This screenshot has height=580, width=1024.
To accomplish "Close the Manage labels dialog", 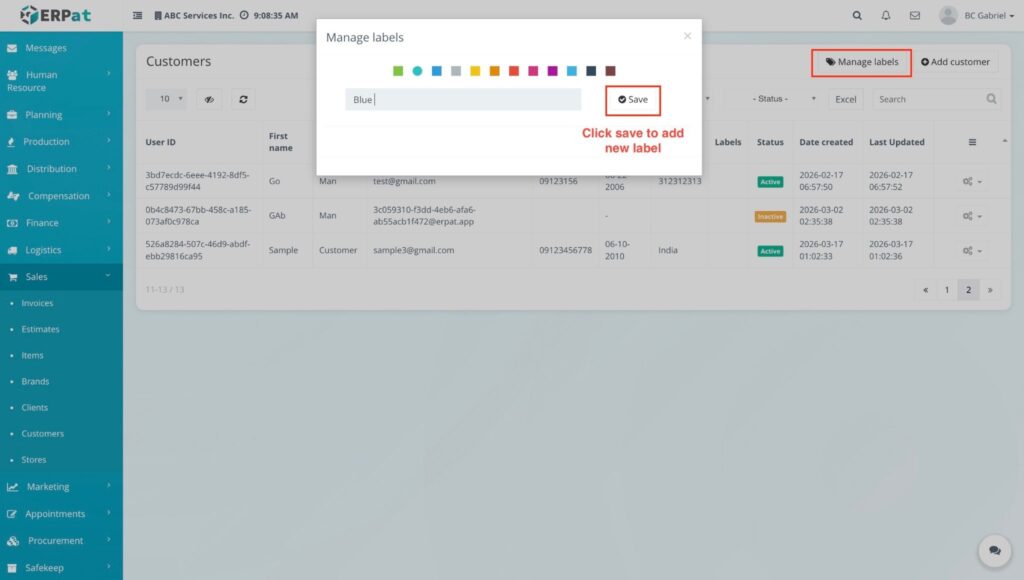I will 687,36.
